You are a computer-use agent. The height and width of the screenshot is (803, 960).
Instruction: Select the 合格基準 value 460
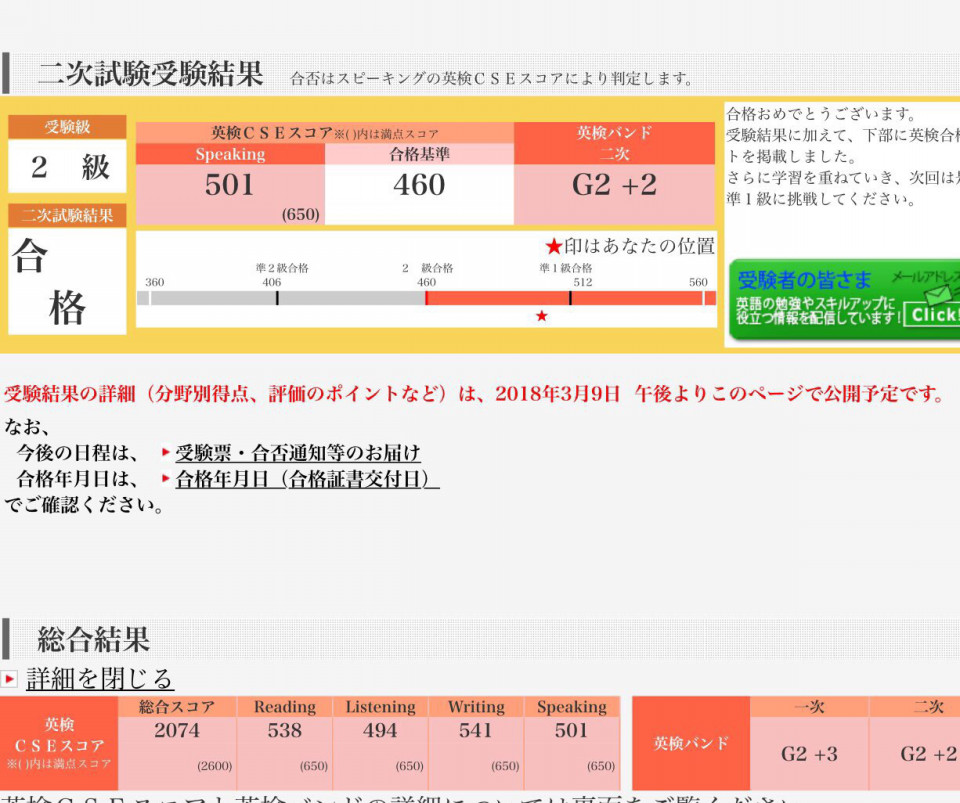[x=419, y=185]
